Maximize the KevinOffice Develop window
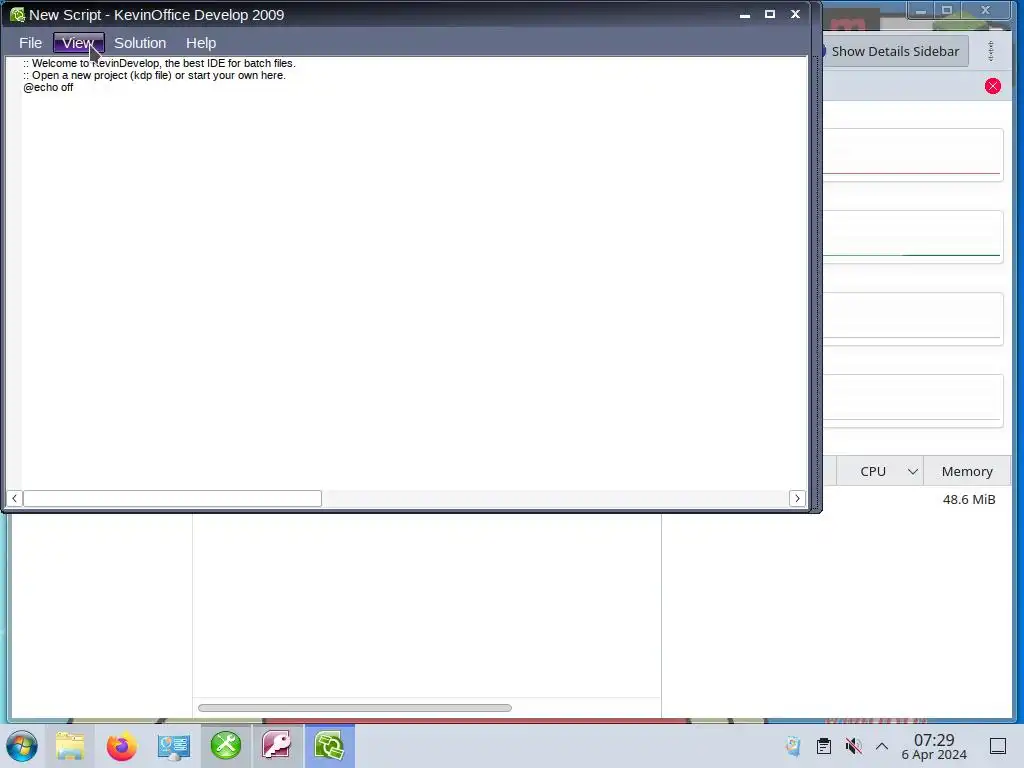 (x=770, y=14)
